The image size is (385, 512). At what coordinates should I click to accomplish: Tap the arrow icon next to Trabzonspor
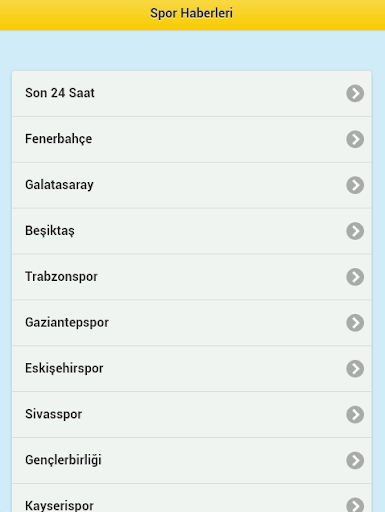click(x=355, y=277)
